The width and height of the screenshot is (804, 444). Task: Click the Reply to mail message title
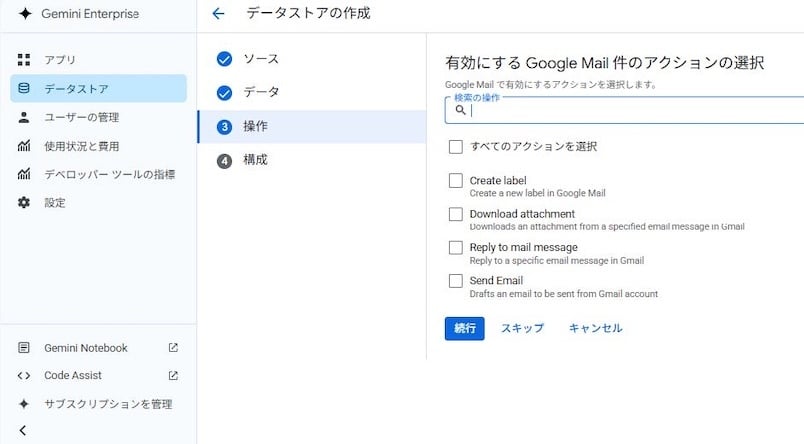524,247
